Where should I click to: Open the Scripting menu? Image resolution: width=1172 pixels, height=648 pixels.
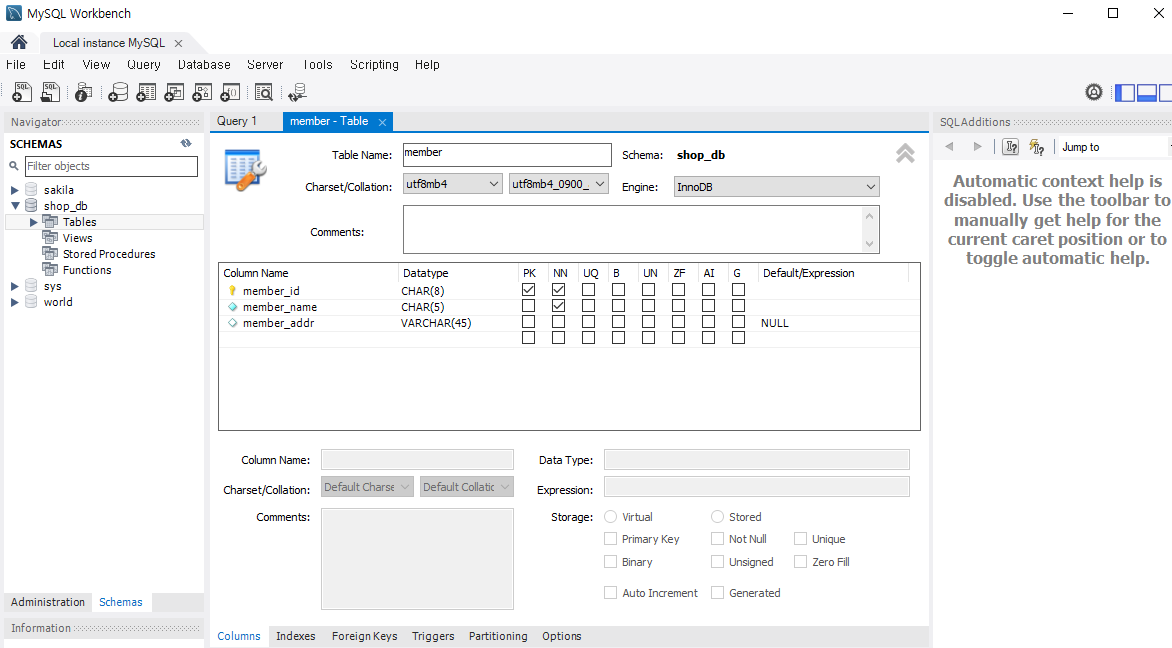coord(374,65)
